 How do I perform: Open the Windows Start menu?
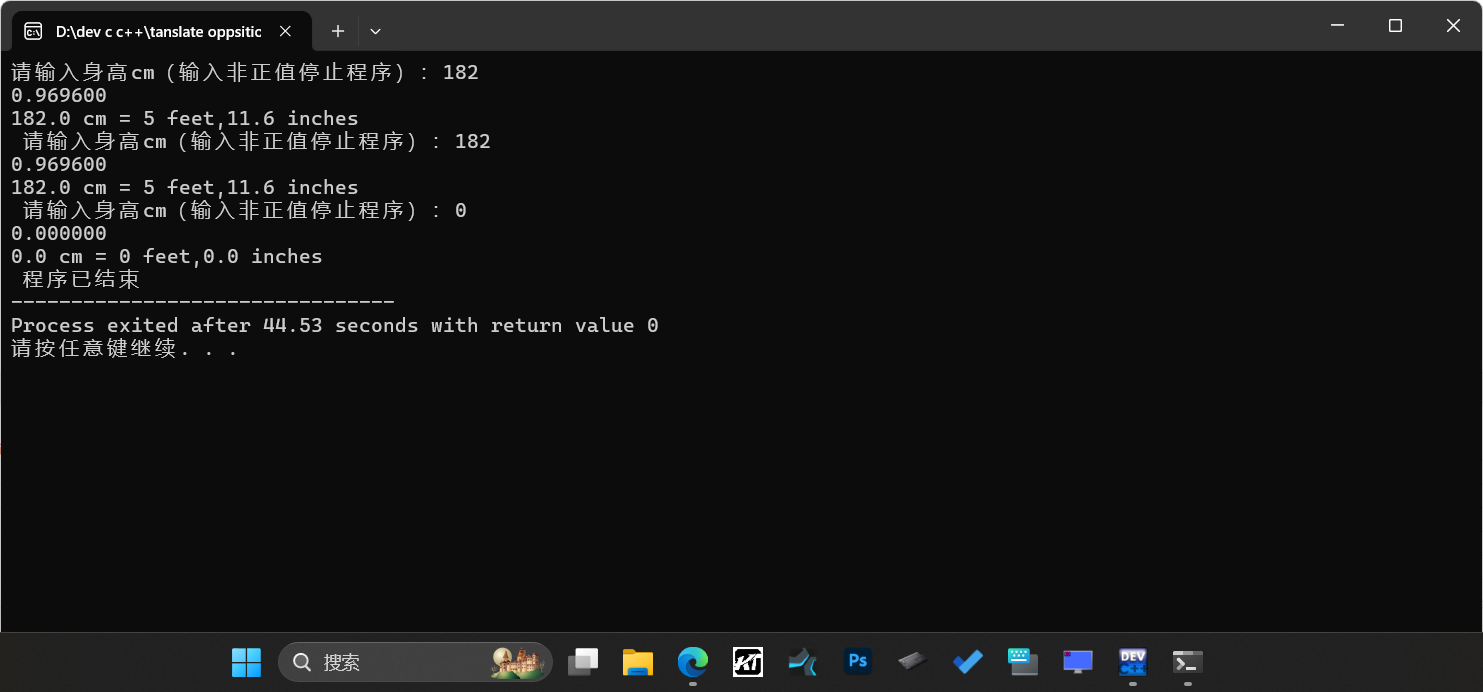tap(246, 662)
